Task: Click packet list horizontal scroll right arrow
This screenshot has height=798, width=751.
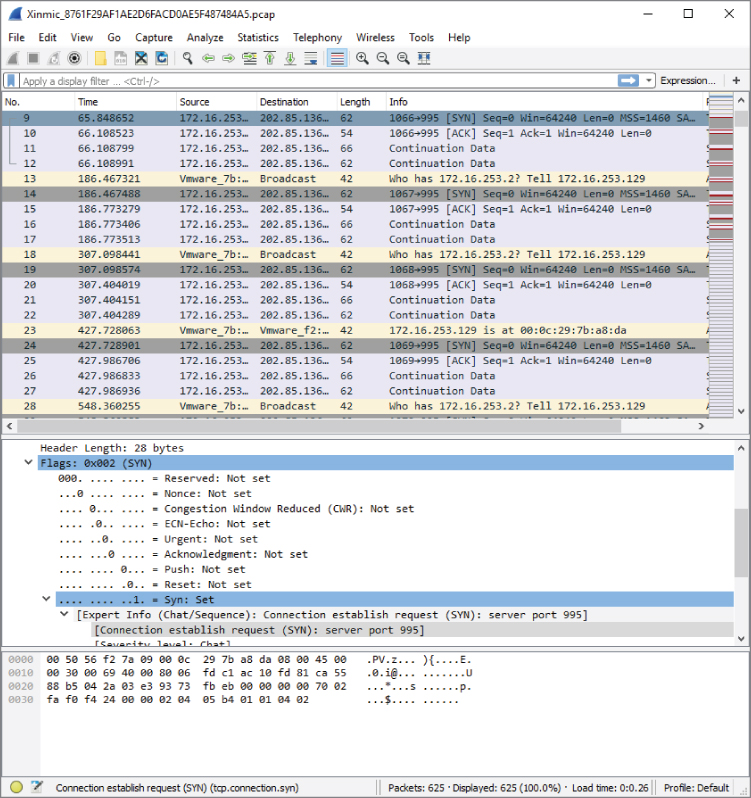Action: tap(701, 426)
